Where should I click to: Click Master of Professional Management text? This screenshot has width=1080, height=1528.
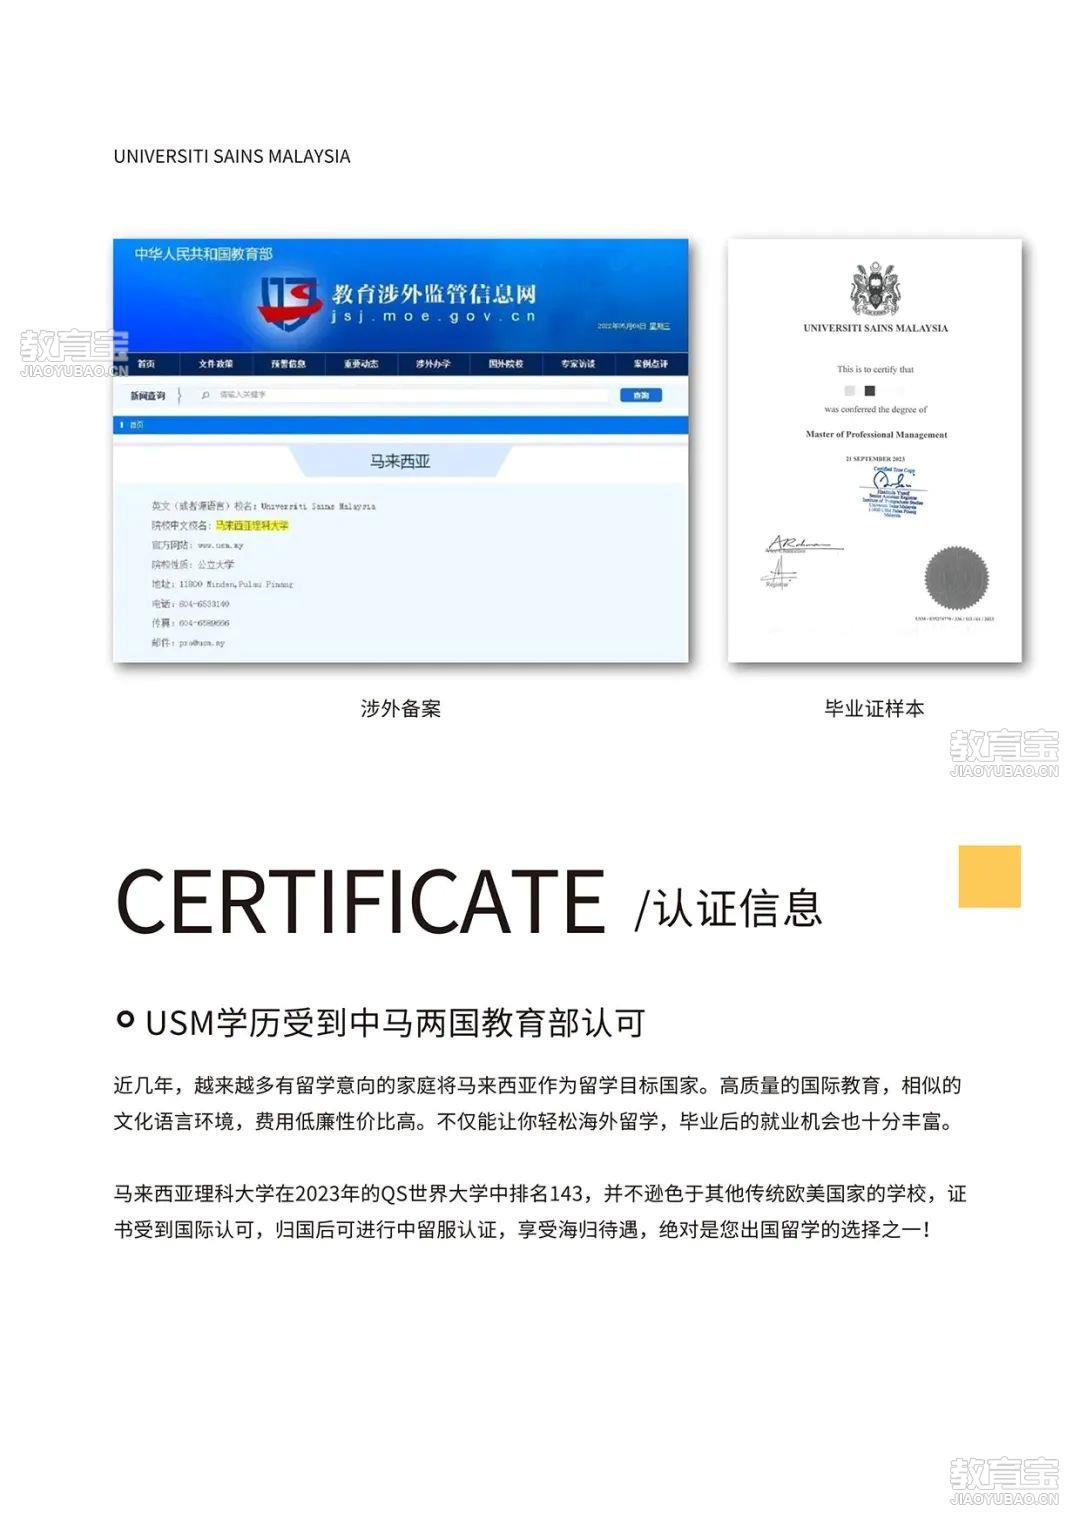tap(876, 435)
